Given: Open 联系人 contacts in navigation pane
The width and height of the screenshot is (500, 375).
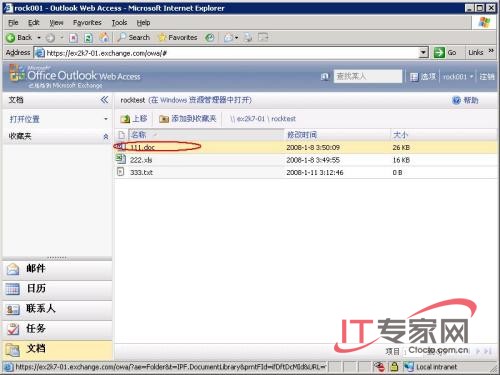Looking at the screenshot, I should [x=57, y=309].
